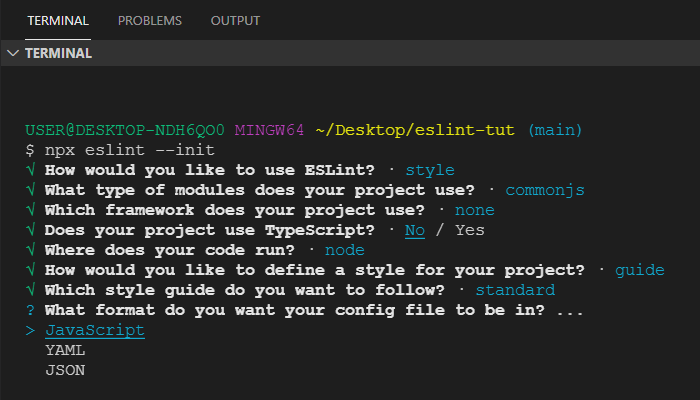Select the TERMINAL tab
The image size is (700, 400).
point(58,20)
